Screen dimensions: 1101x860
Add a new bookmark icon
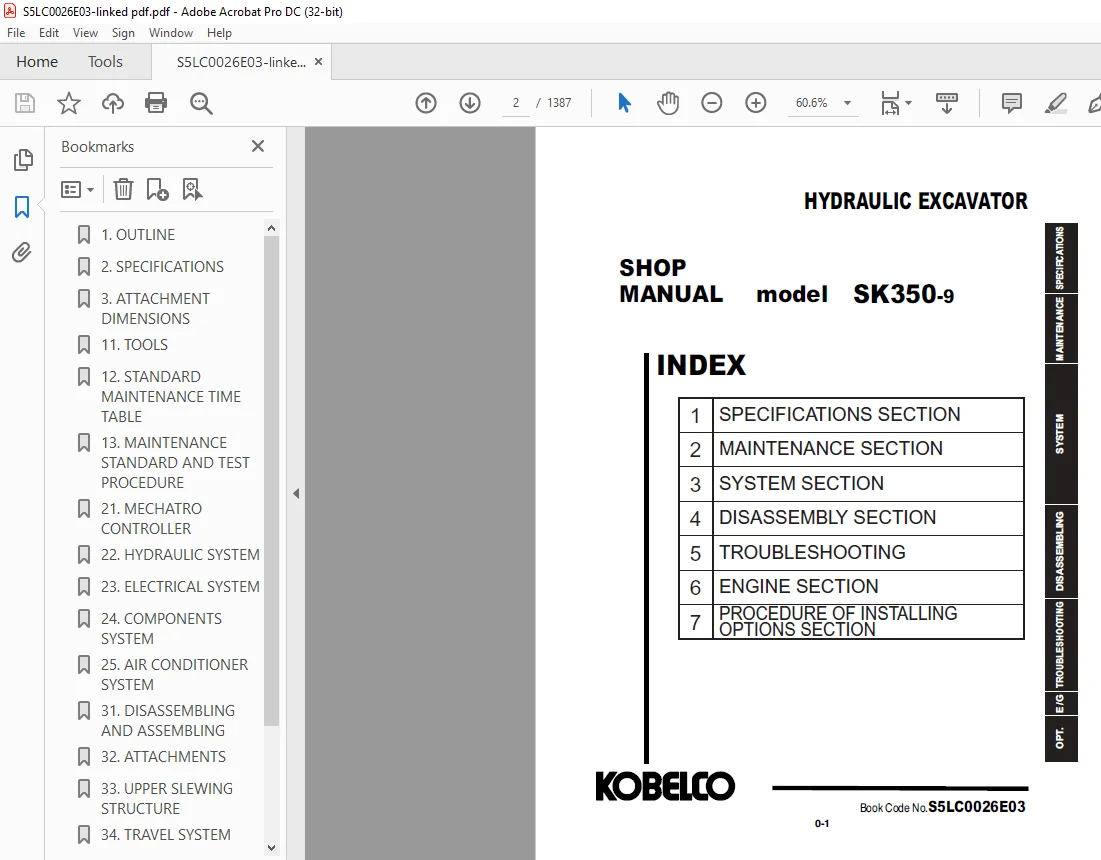pos(157,190)
